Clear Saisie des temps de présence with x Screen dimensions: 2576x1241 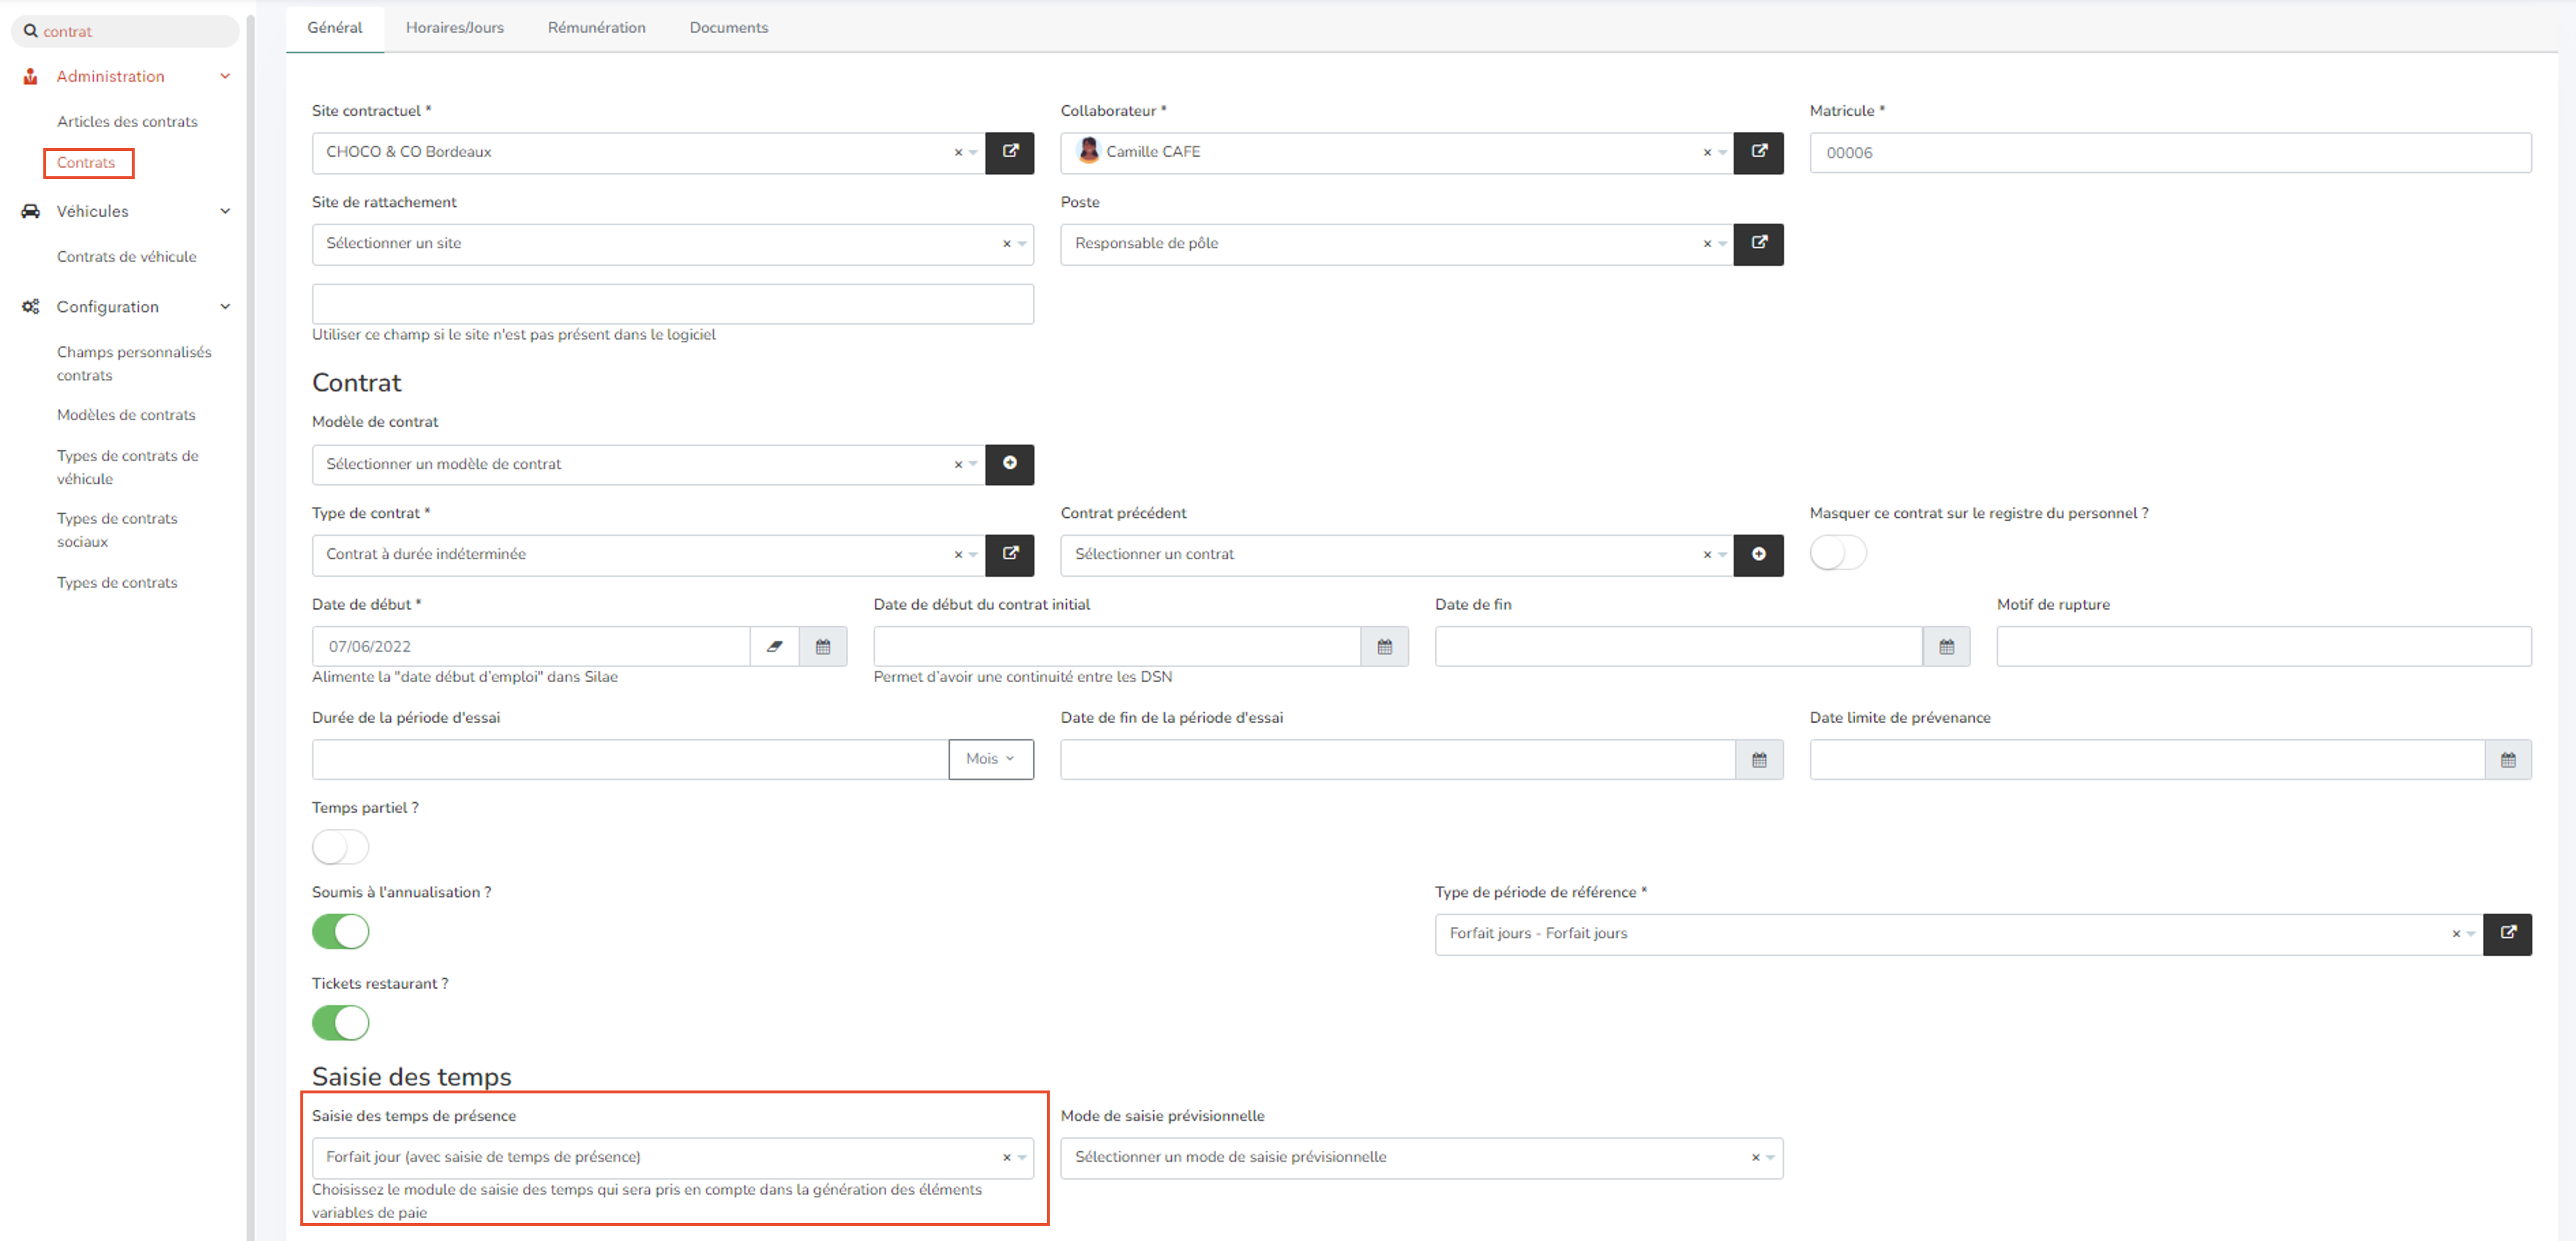point(1007,1157)
